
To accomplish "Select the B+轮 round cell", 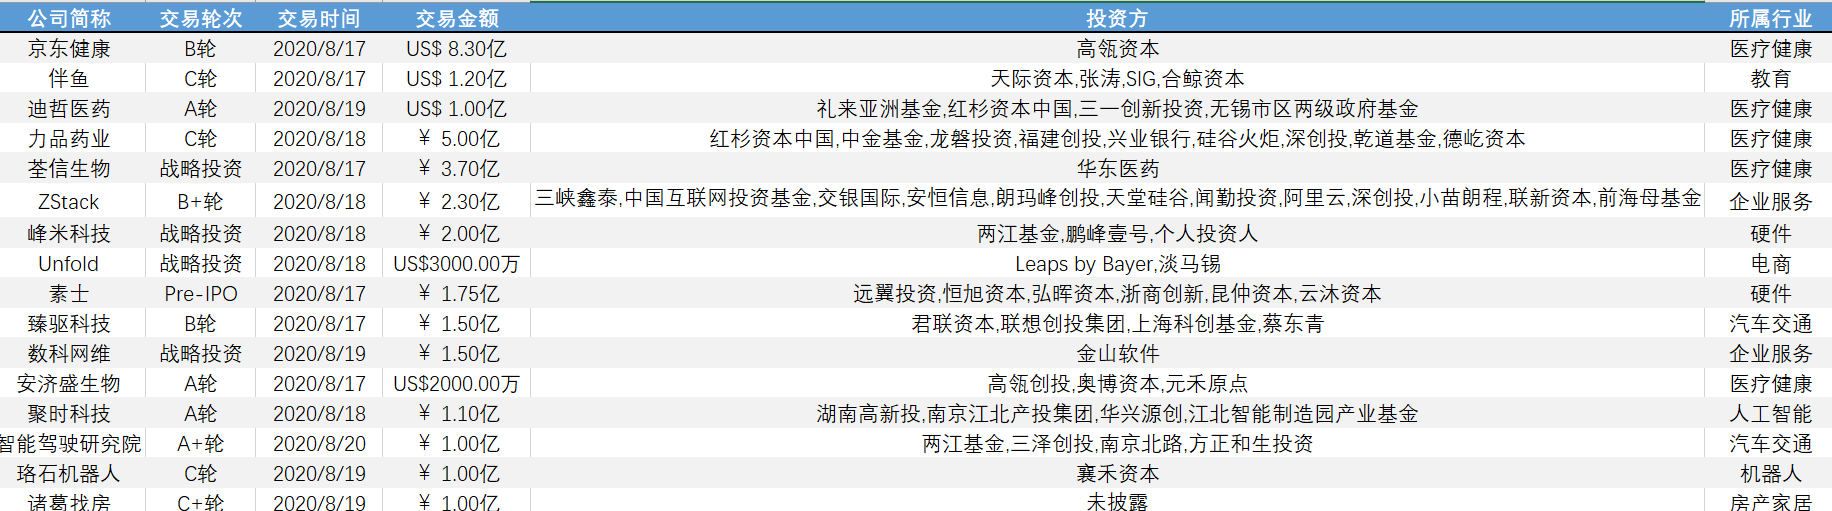I will 201,201.
